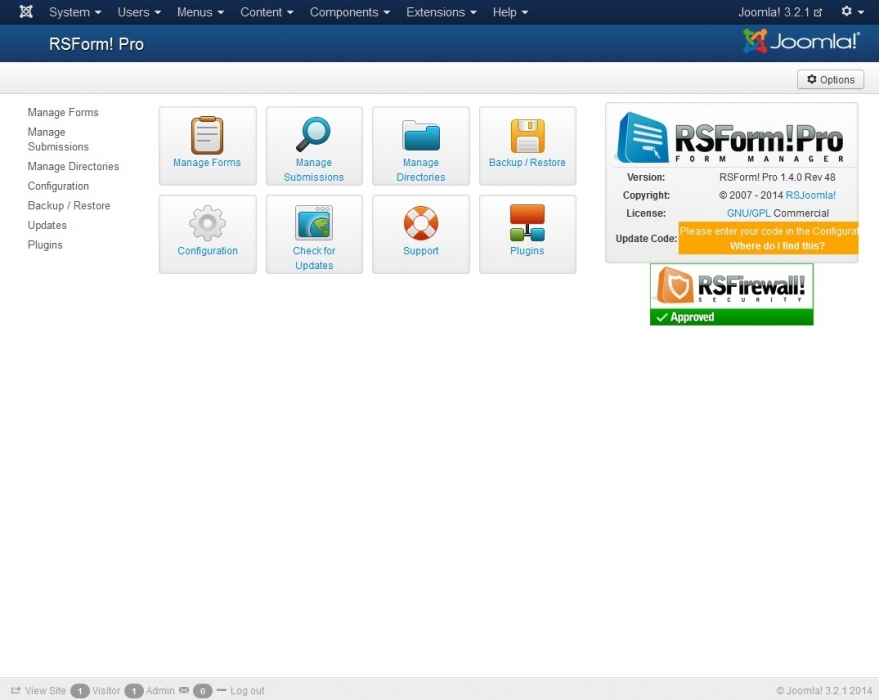Expand the Users dropdown menu

pos(139,12)
